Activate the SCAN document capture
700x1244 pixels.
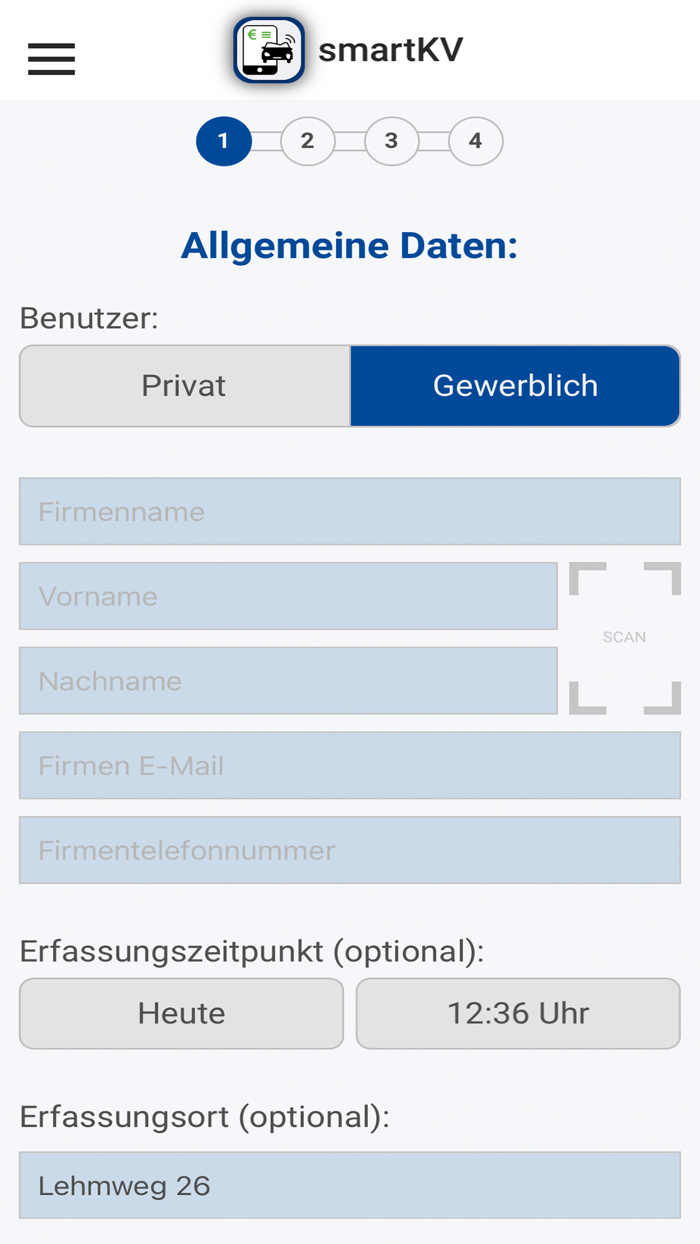(624, 637)
